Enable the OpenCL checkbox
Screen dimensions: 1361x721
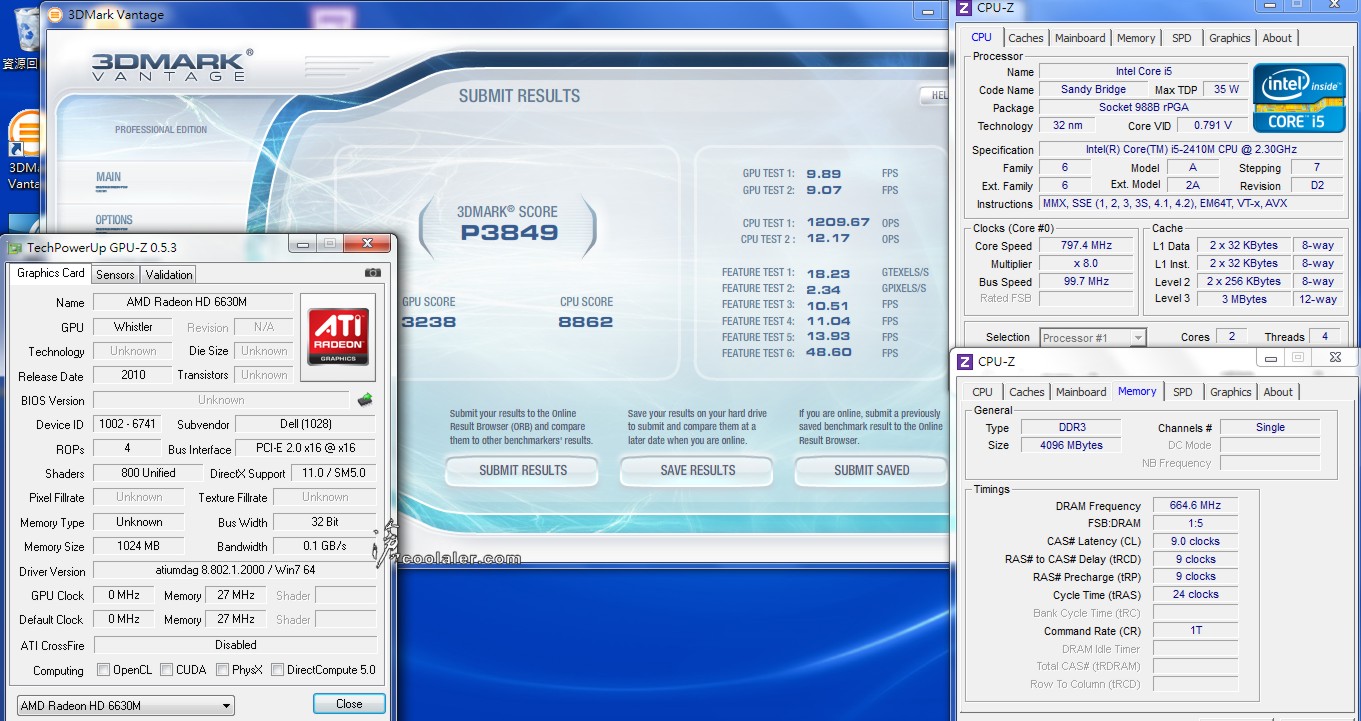[x=103, y=670]
